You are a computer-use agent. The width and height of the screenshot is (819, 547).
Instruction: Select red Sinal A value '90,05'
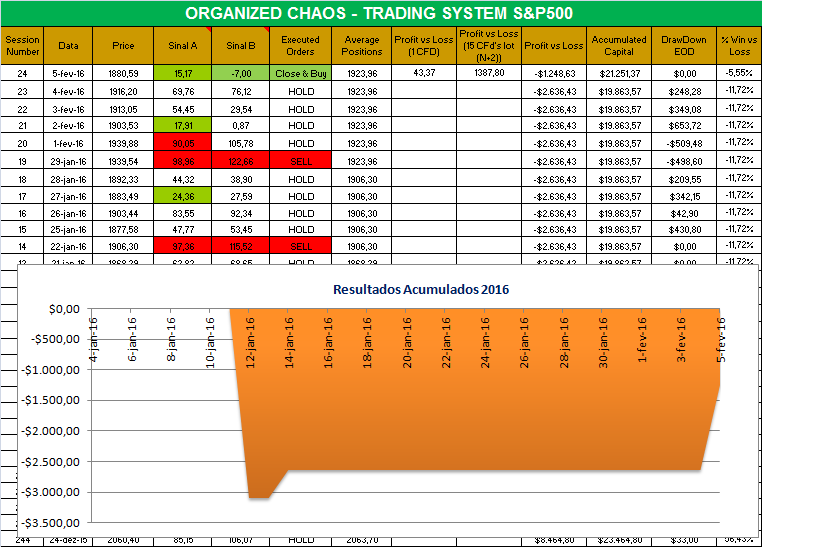[x=183, y=143]
